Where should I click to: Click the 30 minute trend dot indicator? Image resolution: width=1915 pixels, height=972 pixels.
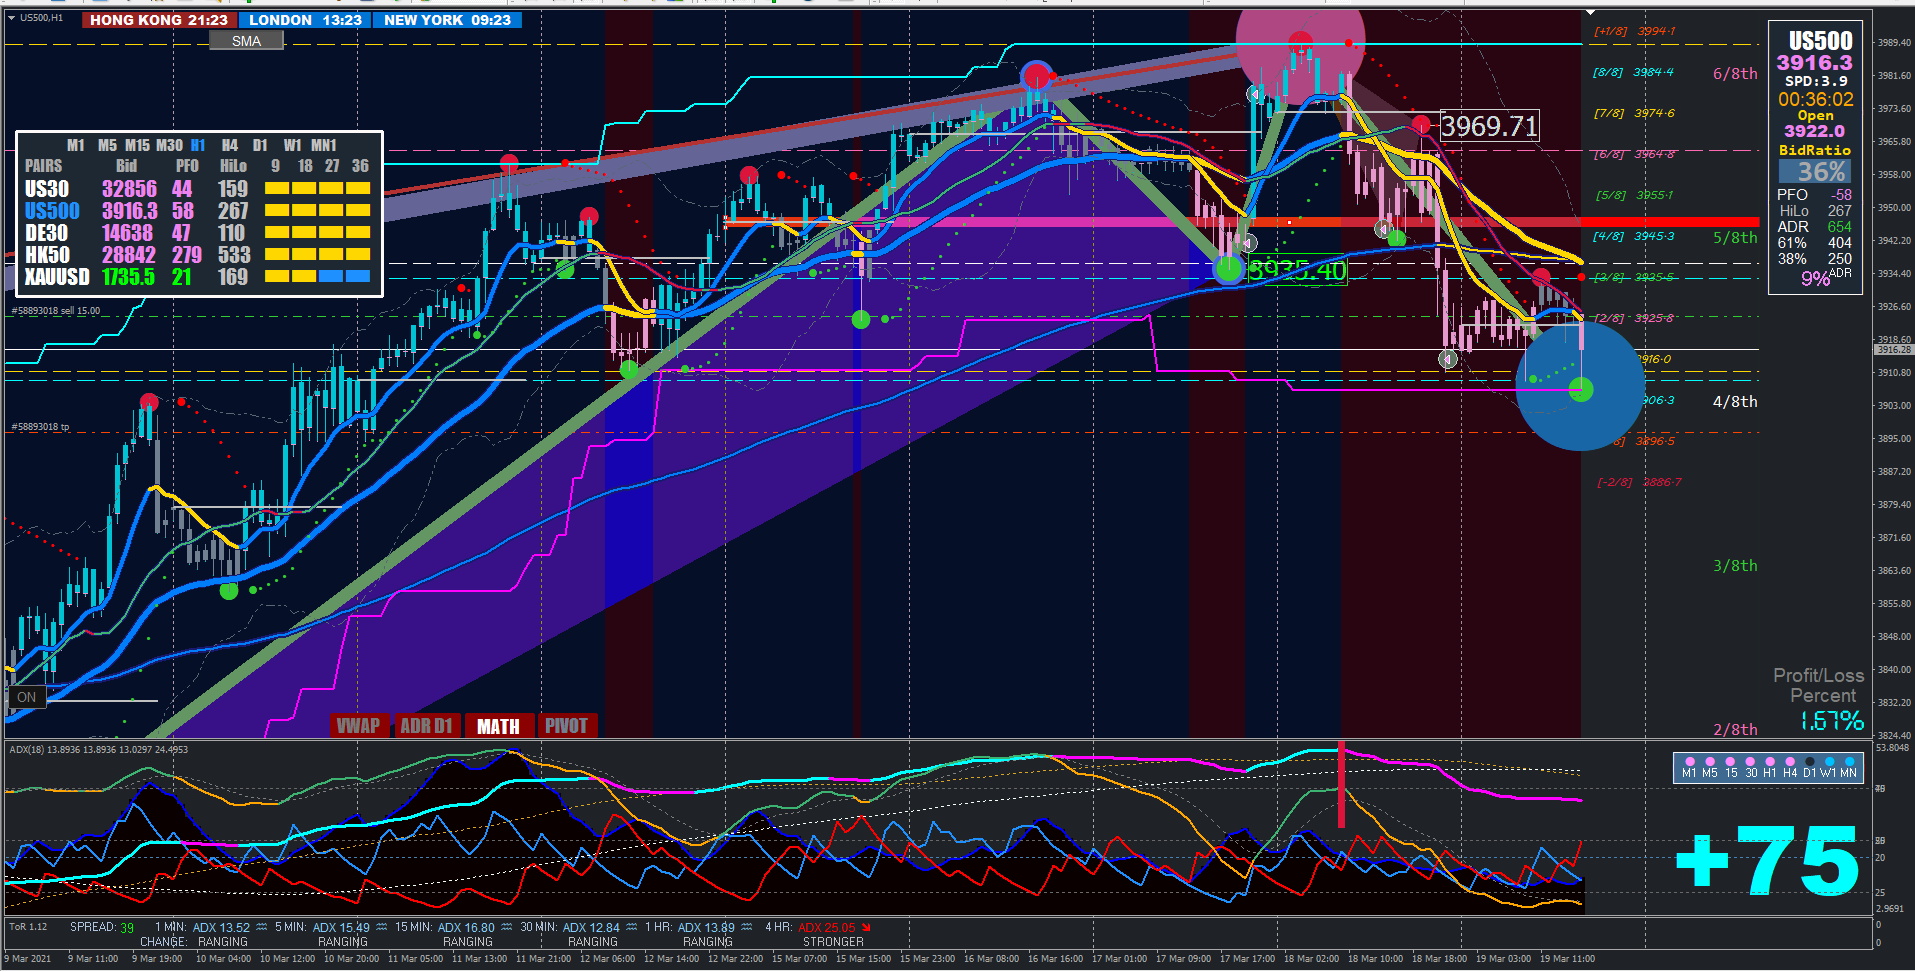(x=1750, y=762)
